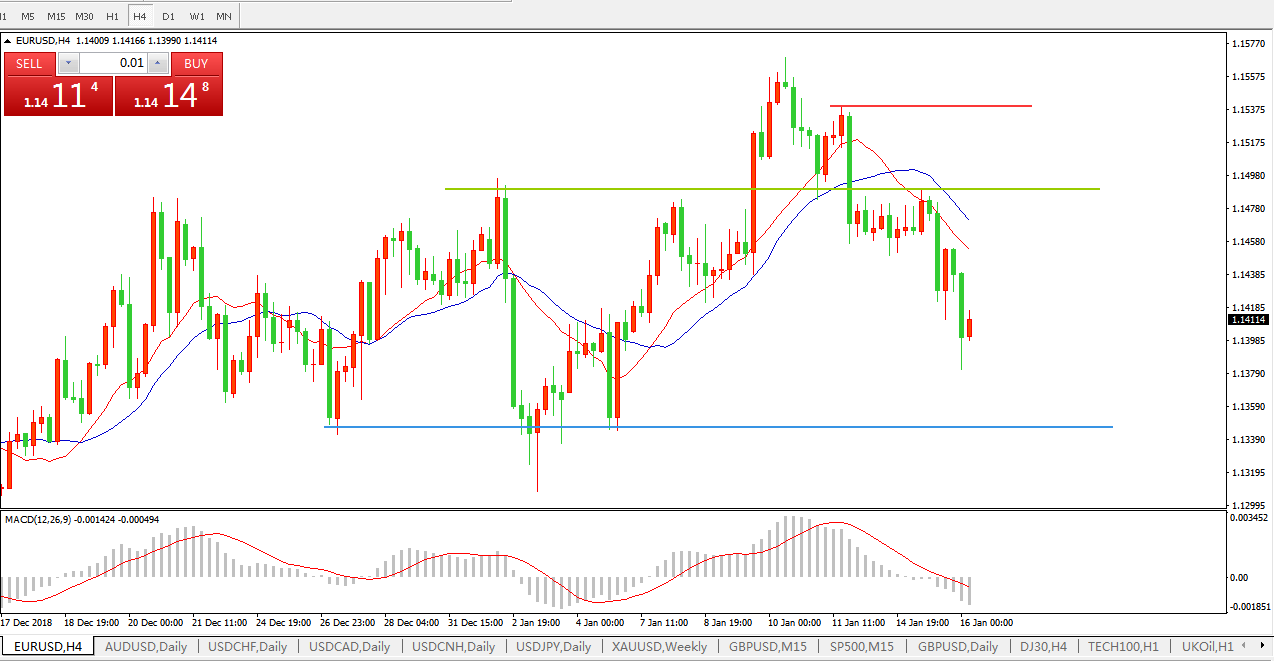Open the AUDUSD,Daily chart tab
This screenshot has height=661, width=1274.
(146, 647)
